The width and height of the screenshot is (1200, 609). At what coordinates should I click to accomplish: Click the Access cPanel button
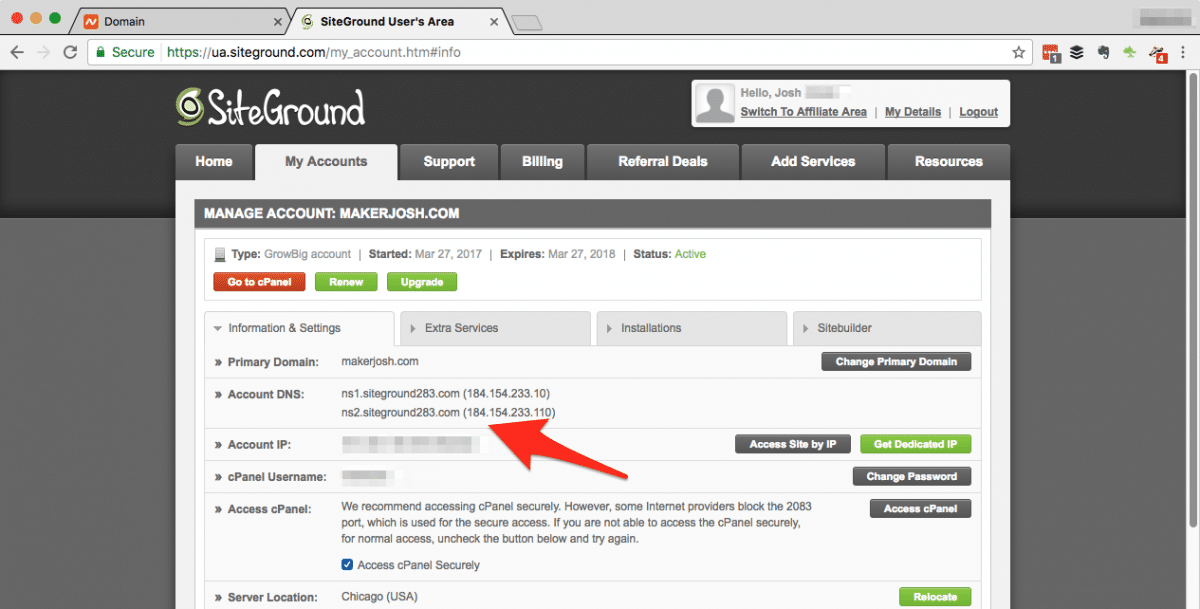coord(920,509)
